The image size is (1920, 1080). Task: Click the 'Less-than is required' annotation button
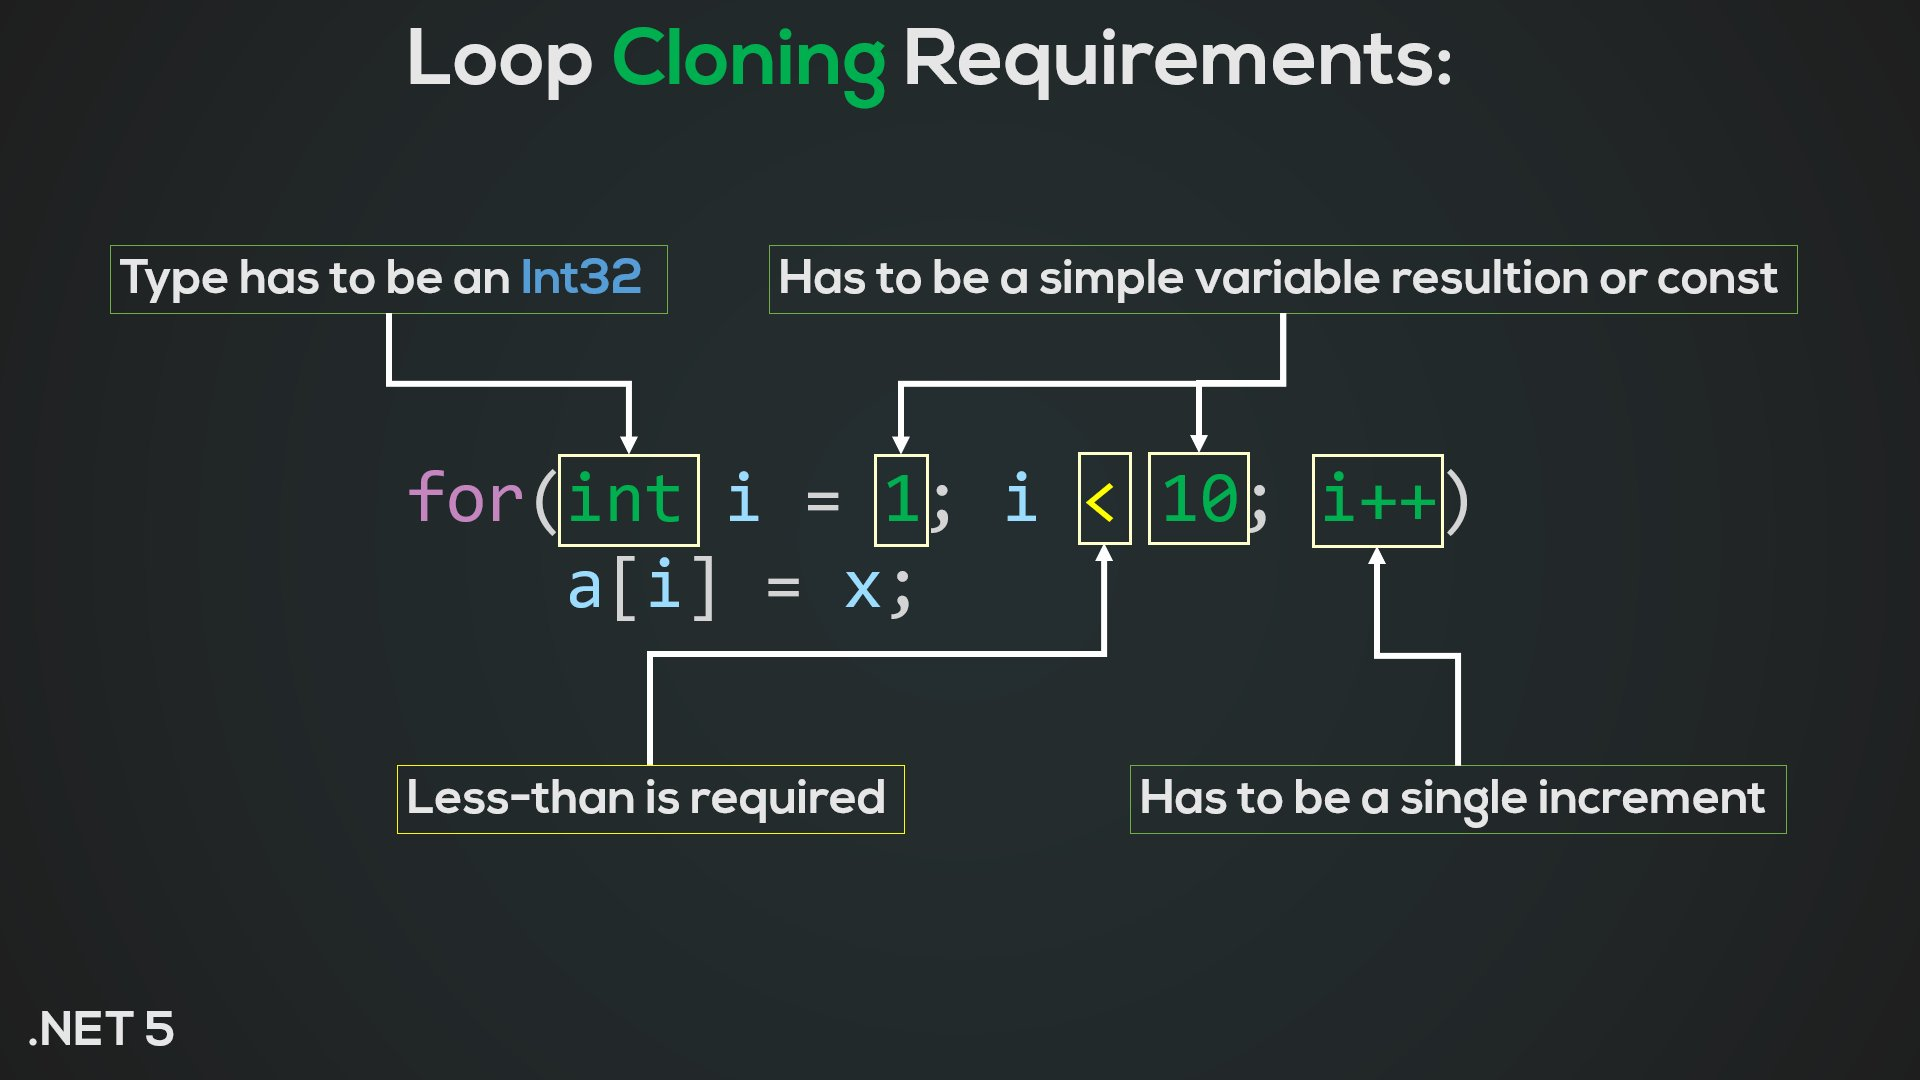pyautogui.click(x=650, y=798)
